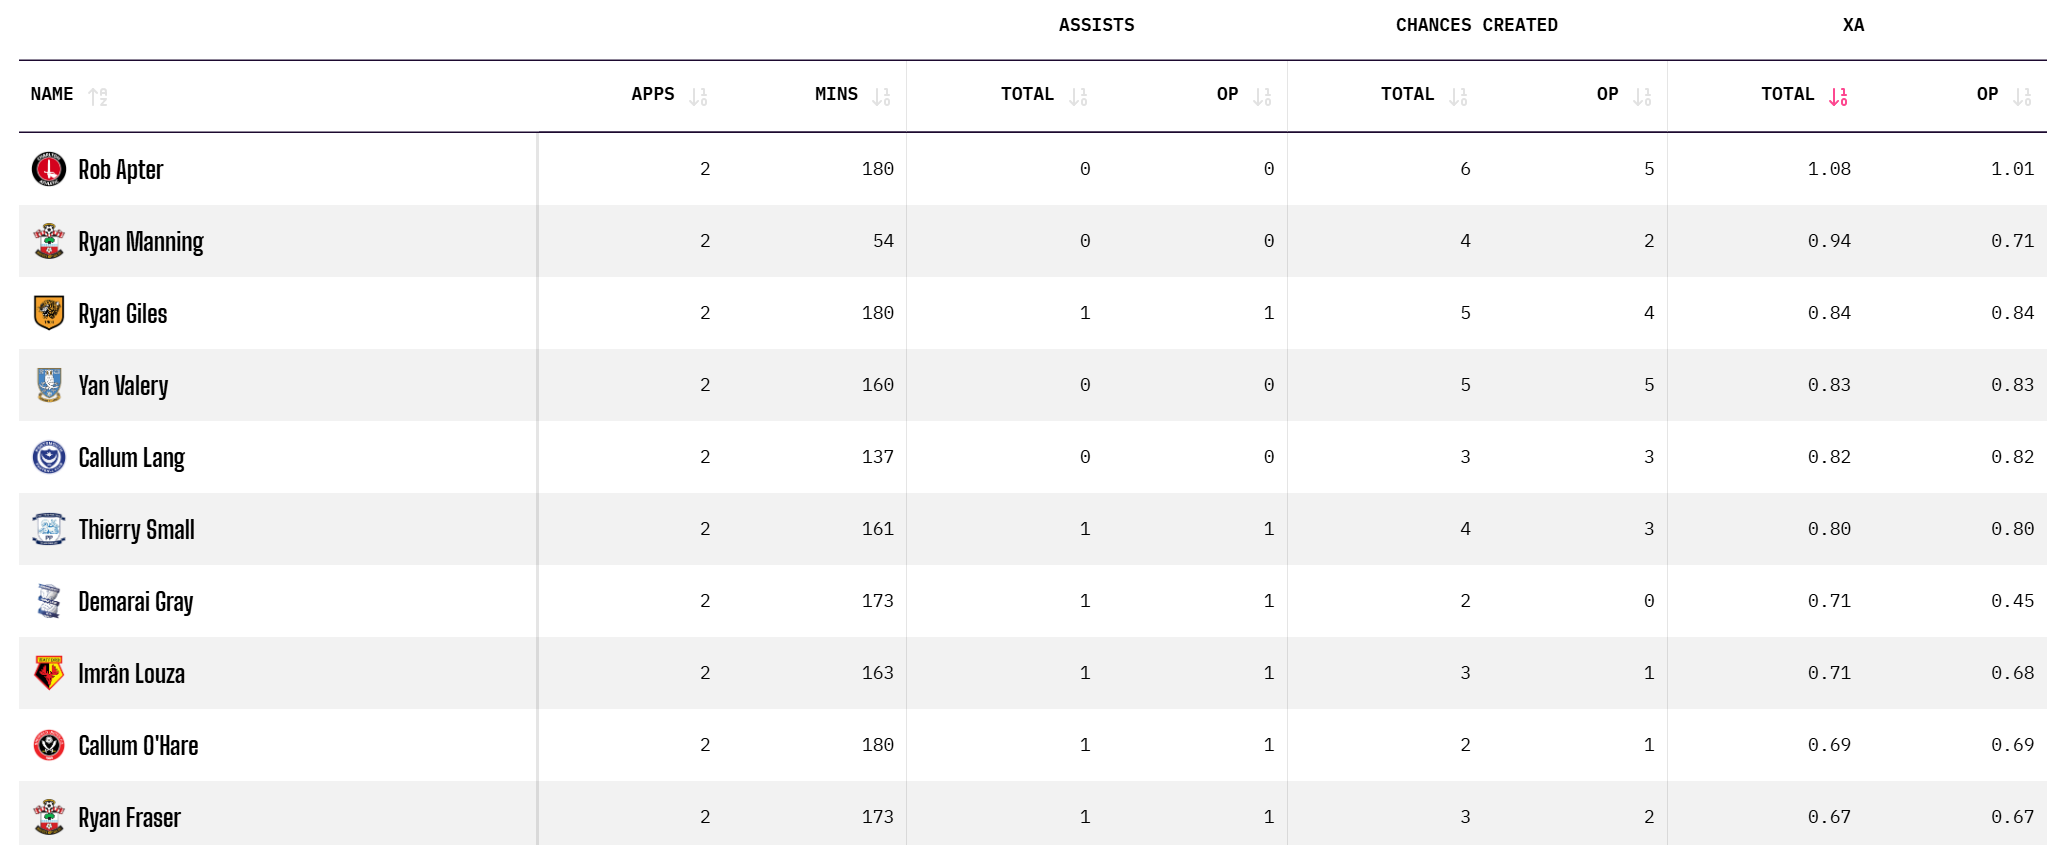2059x845 pixels.
Task: Click the APPS column sort icon
Action: [x=698, y=97]
